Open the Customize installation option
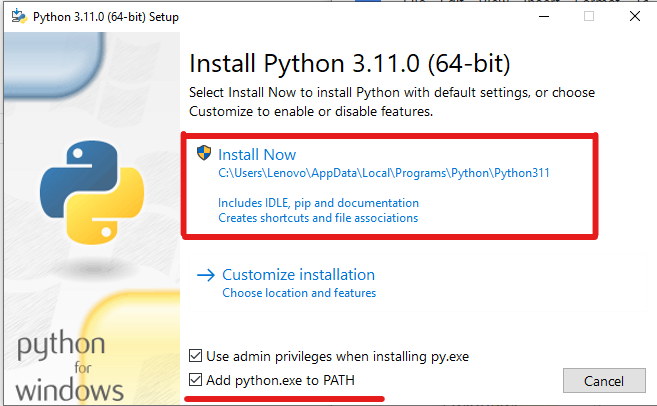Screen dimensions: 657x406 [298, 275]
